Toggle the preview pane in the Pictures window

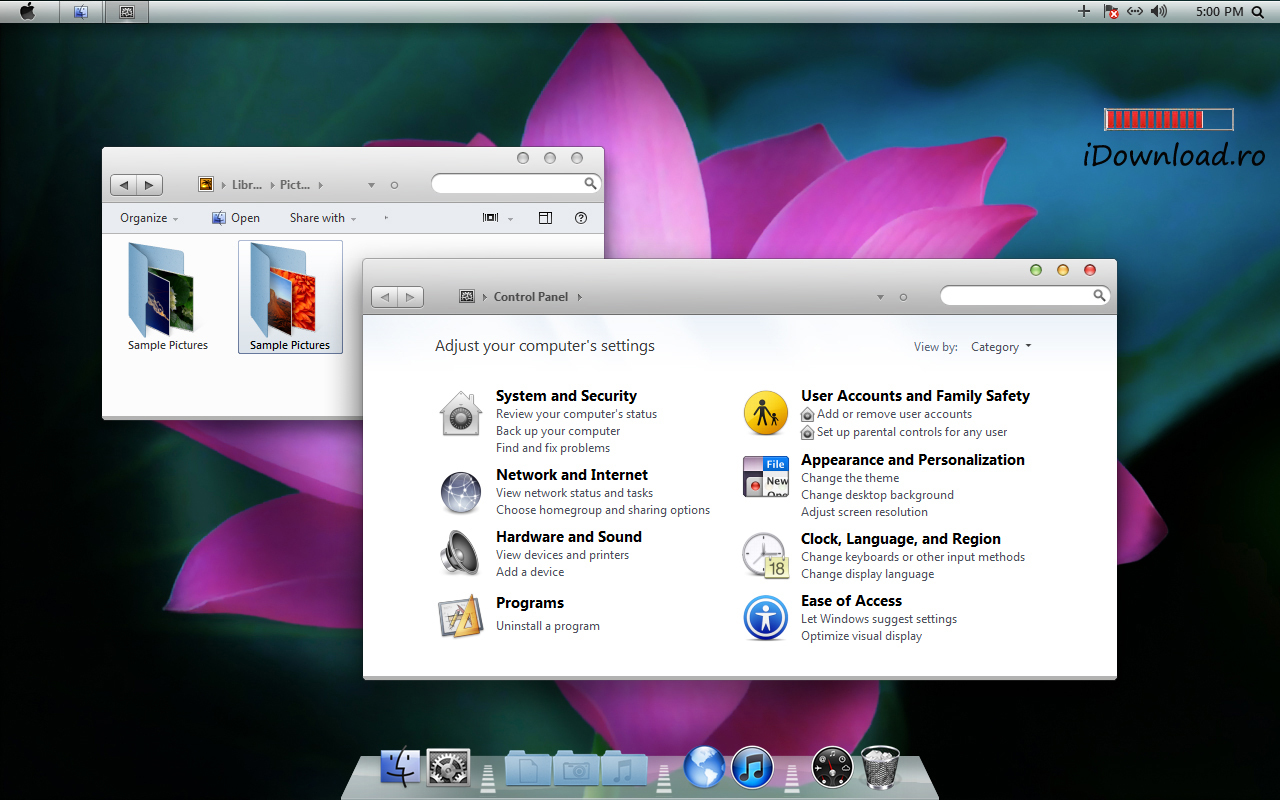[545, 218]
